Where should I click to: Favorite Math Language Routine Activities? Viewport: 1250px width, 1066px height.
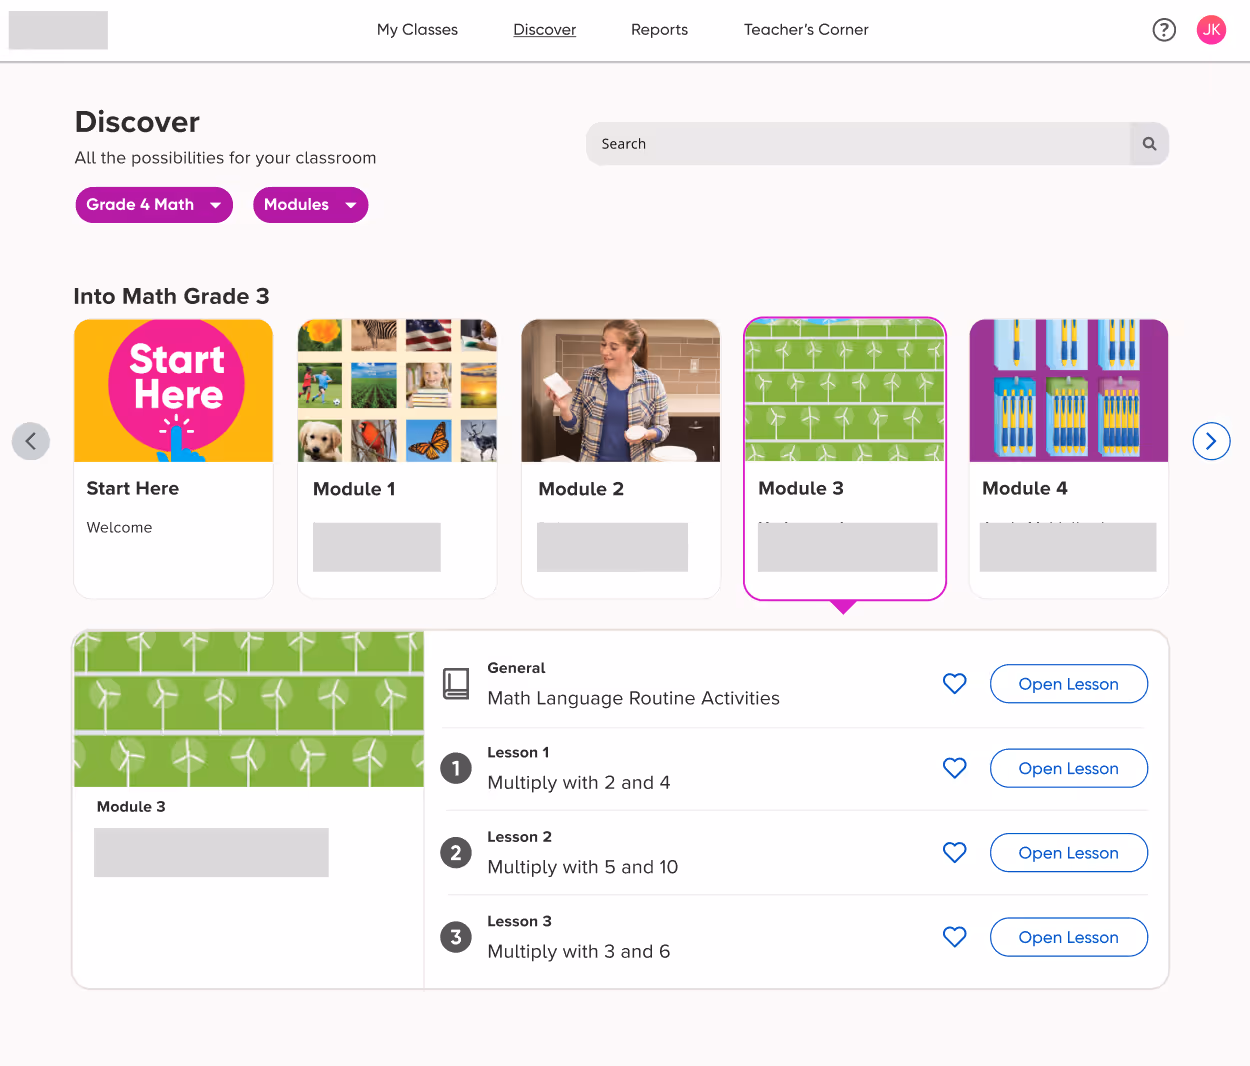pos(955,684)
